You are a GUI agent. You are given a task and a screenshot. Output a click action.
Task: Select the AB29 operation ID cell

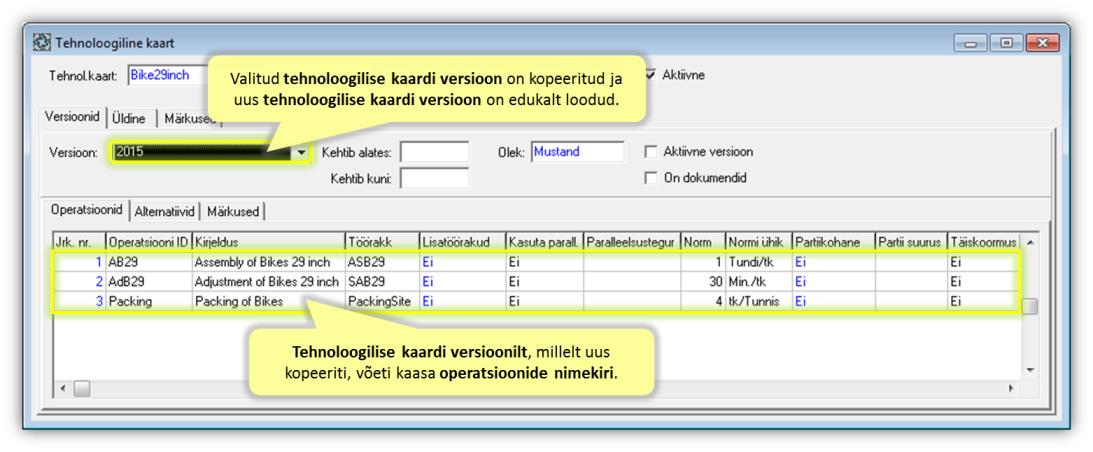(148, 262)
